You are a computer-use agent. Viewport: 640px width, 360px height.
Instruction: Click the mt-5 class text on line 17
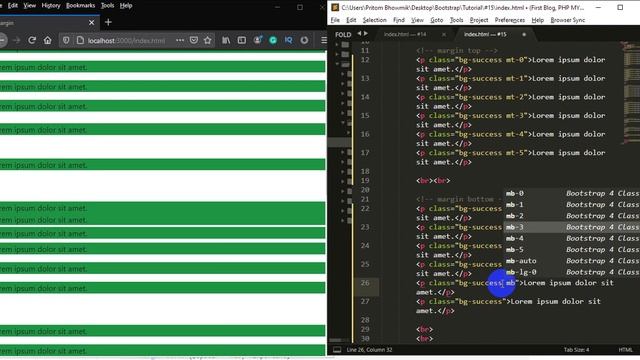515,153
